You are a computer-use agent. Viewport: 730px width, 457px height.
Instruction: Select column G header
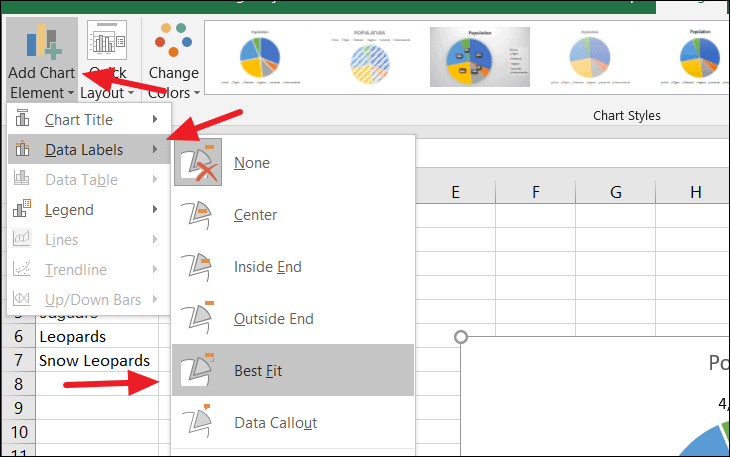click(615, 192)
